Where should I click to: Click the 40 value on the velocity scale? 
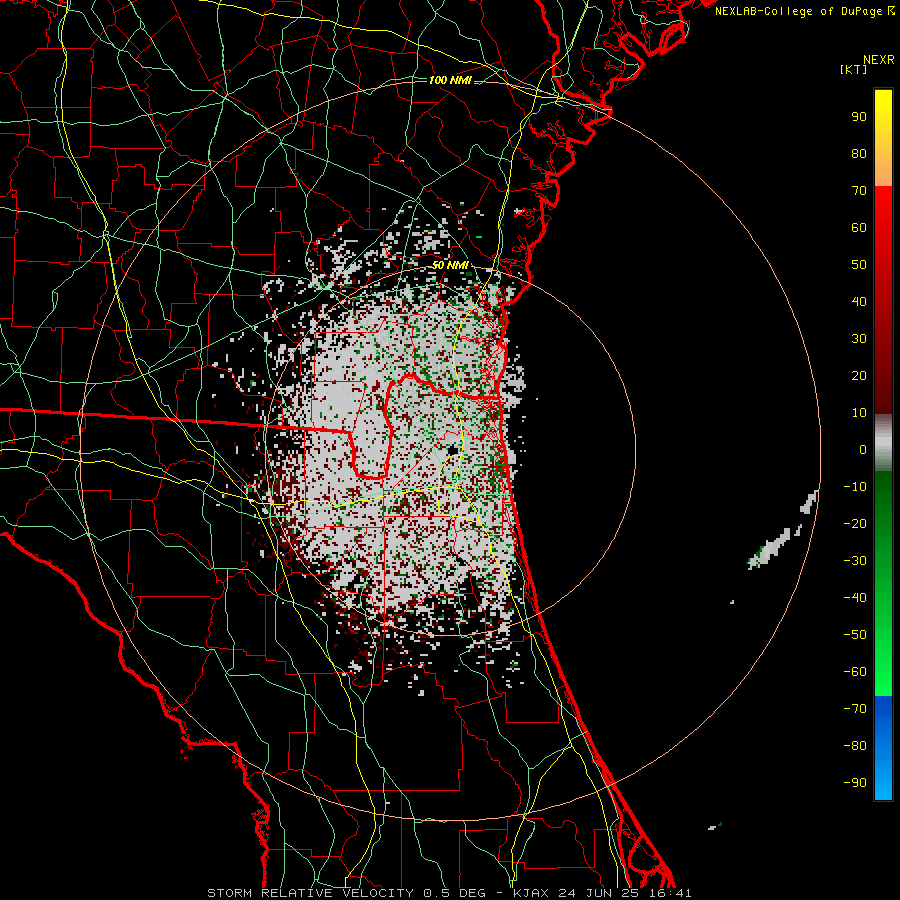[859, 301]
